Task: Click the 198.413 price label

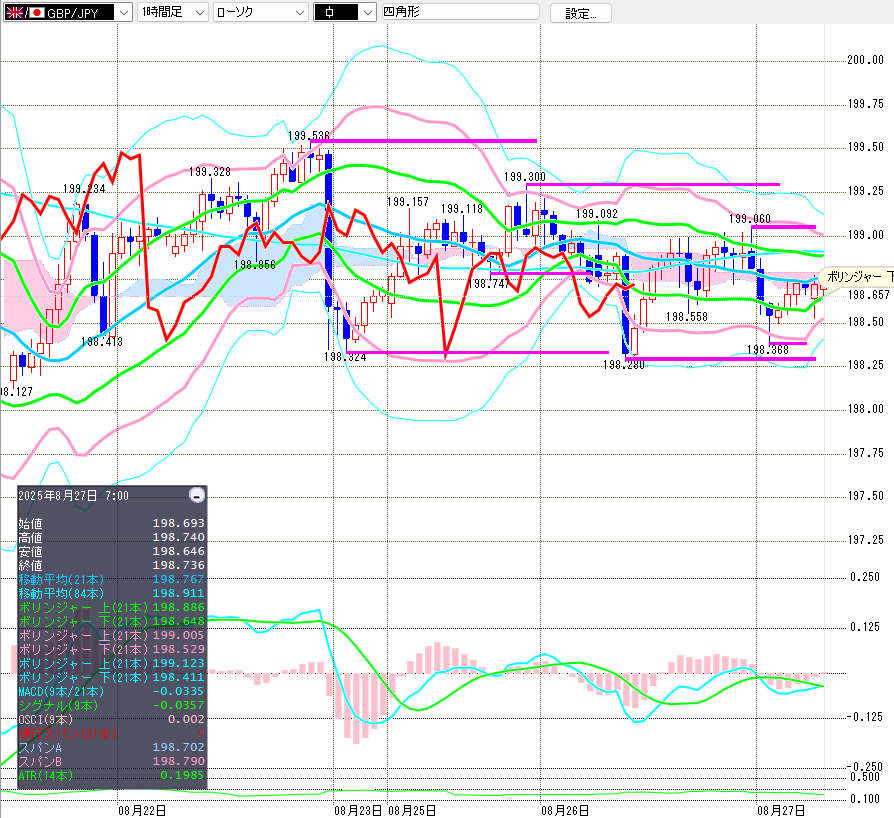Action: pyautogui.click(x=101, y=341)
